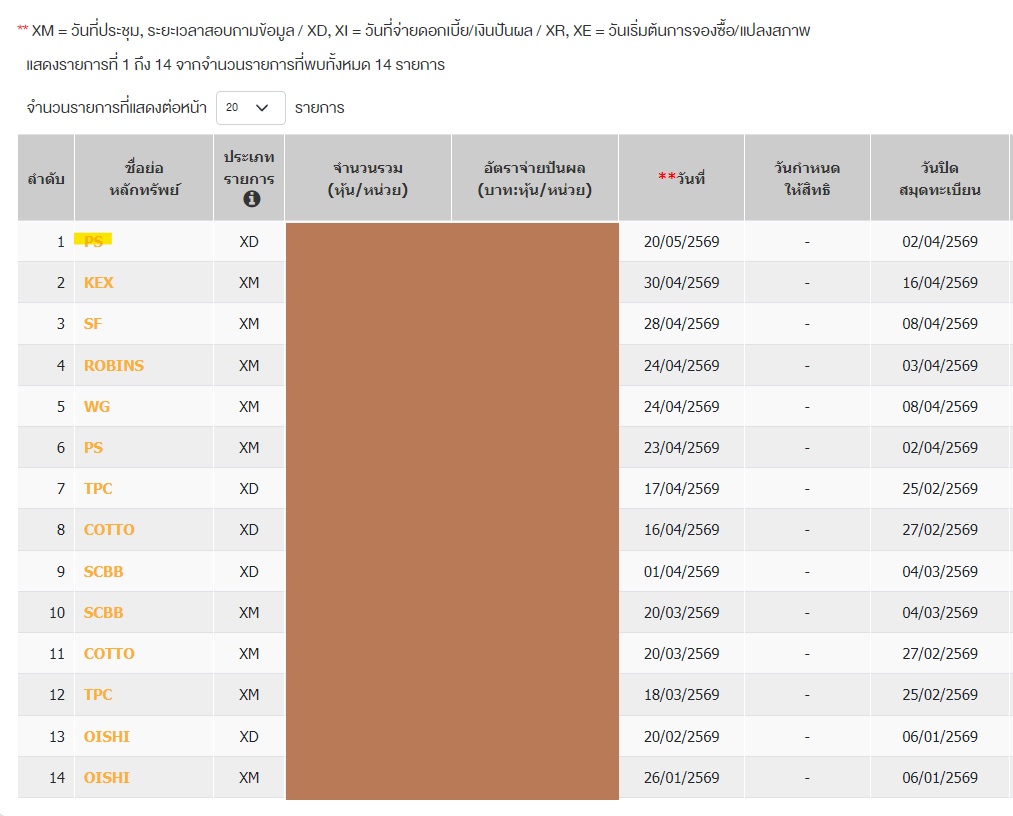Select book-closing date 08/04/2569 in WG row
The image size is (1013, 816).
pyautogui.click(x=940, y=407)
